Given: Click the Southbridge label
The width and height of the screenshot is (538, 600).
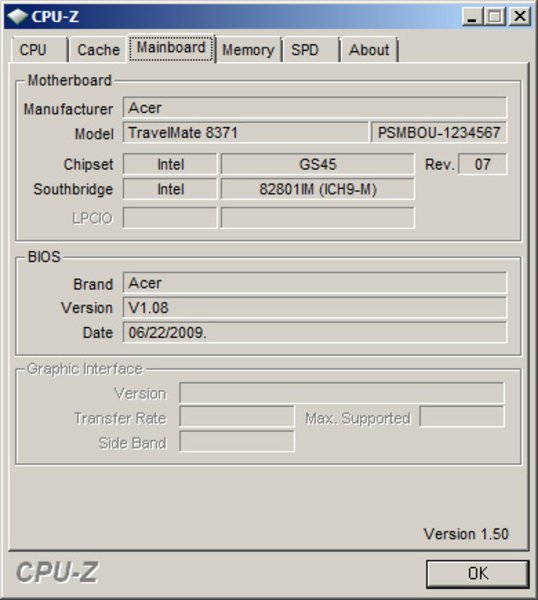Looking at the screenshot, I should pyautogui.click(x=73, y=189).
